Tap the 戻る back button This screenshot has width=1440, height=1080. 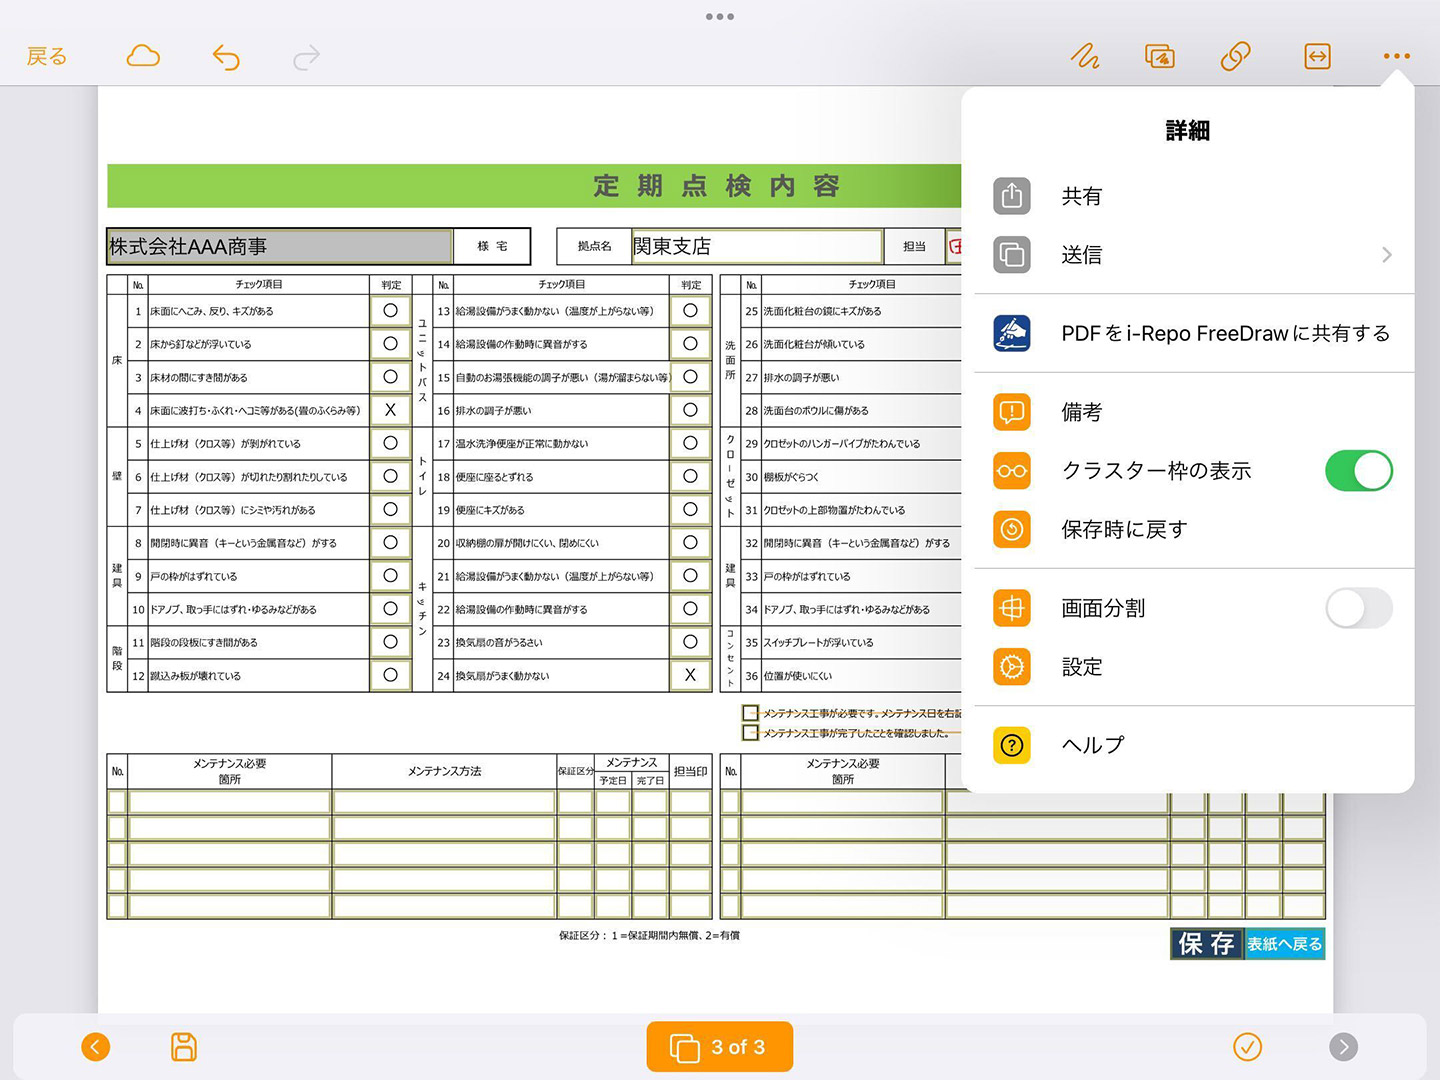47,57
